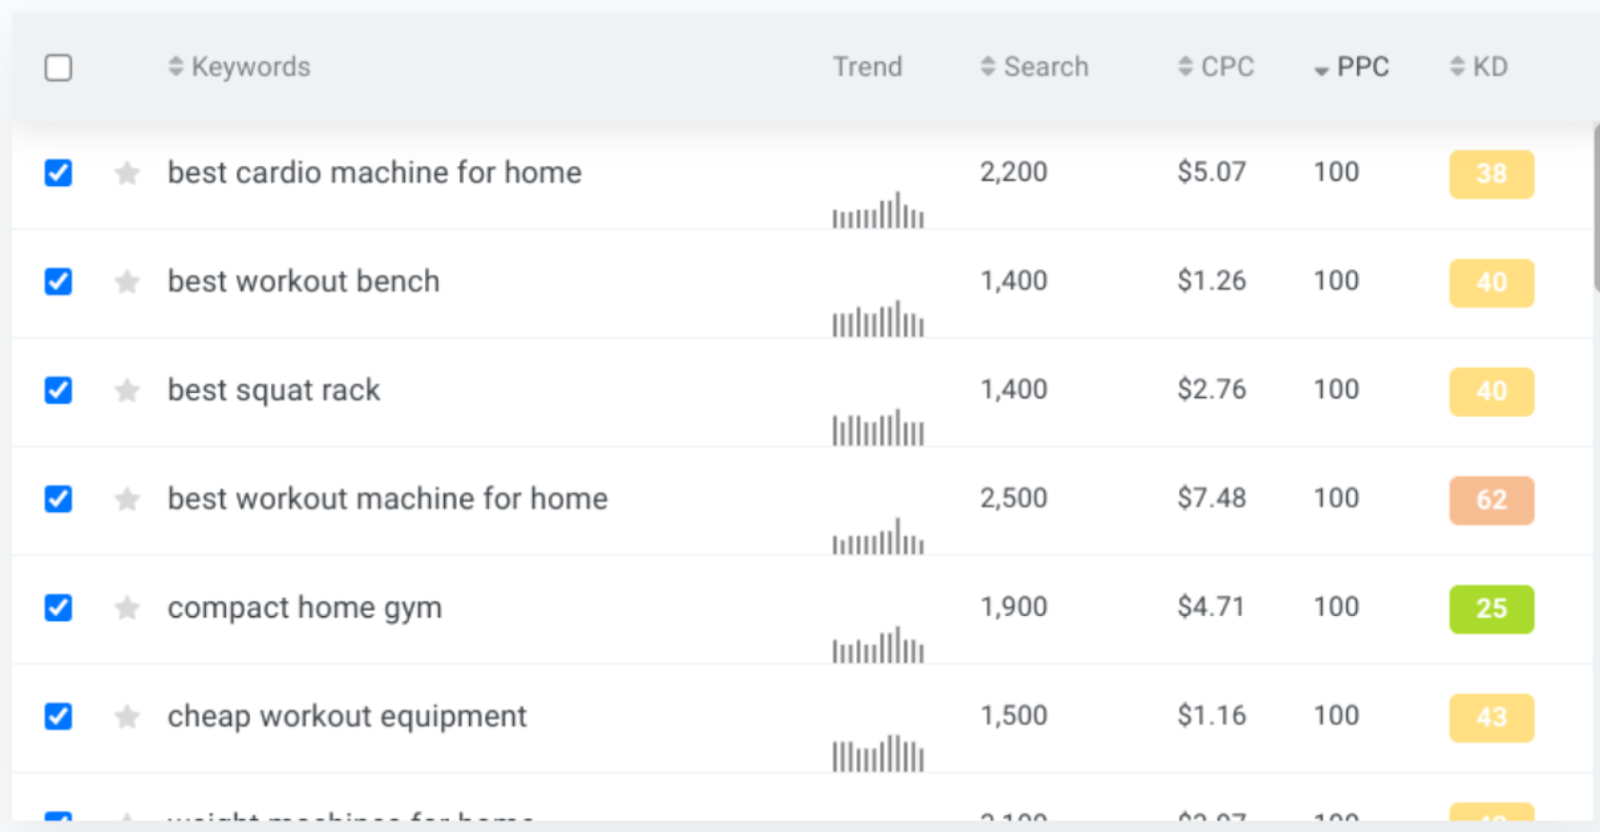Image resolution: width=1600 pixels, height=832 pixels.
Task: Star the 'best workout bench' keyword
Action: pos(127,282)
